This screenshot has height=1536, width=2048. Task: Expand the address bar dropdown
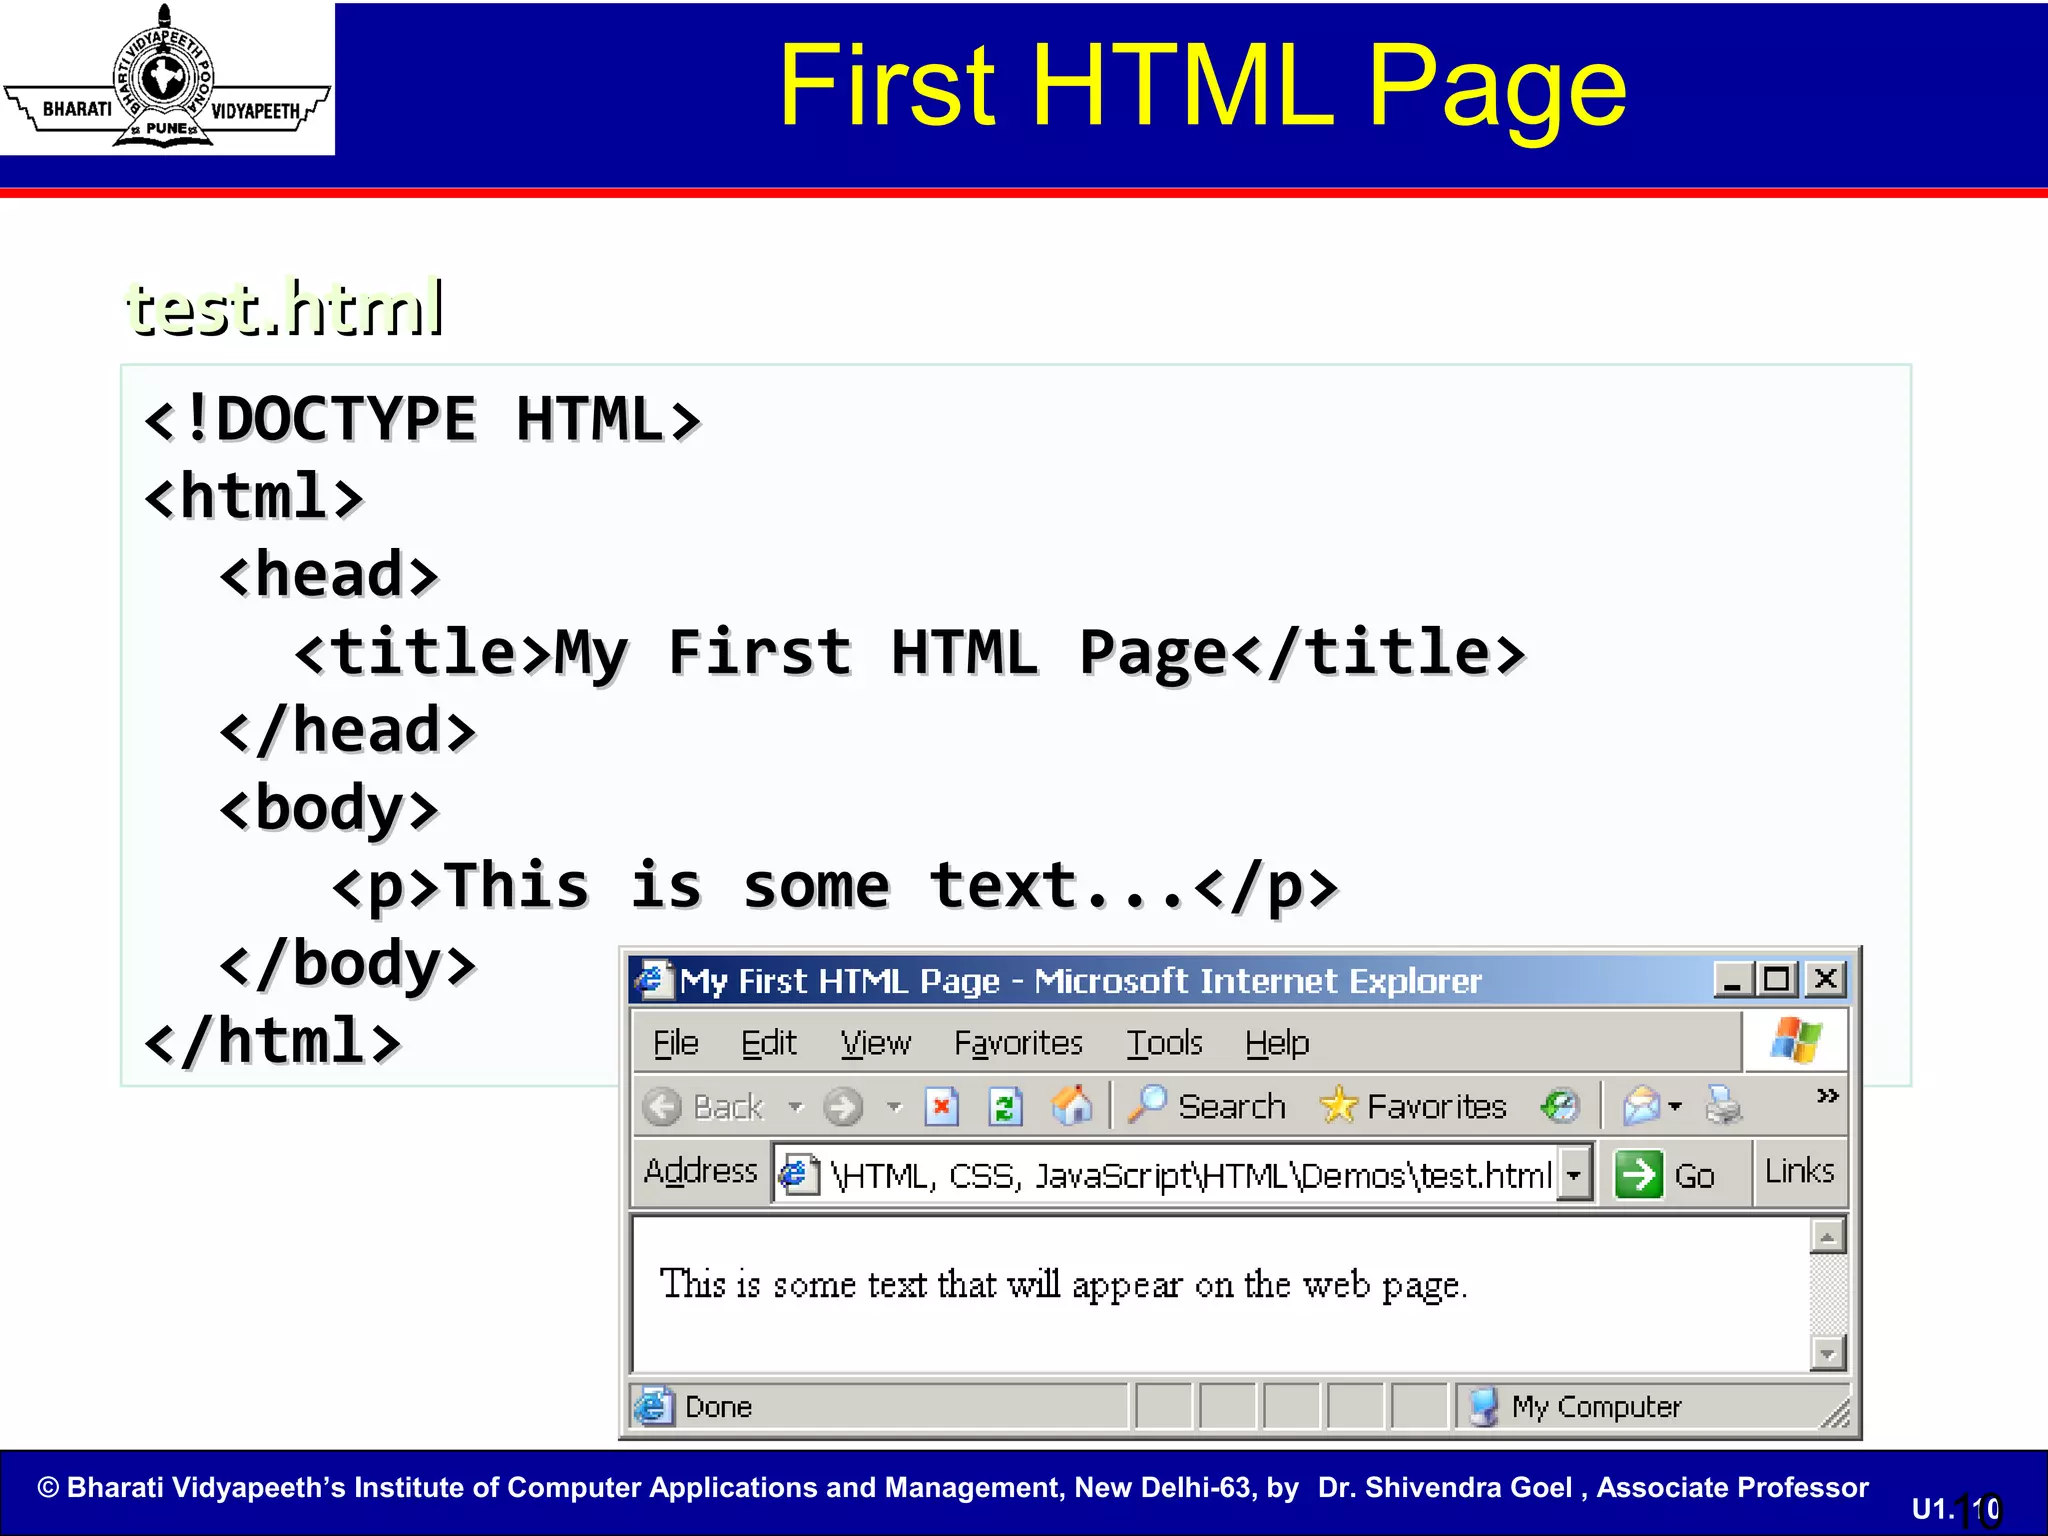(1574, 1174)
